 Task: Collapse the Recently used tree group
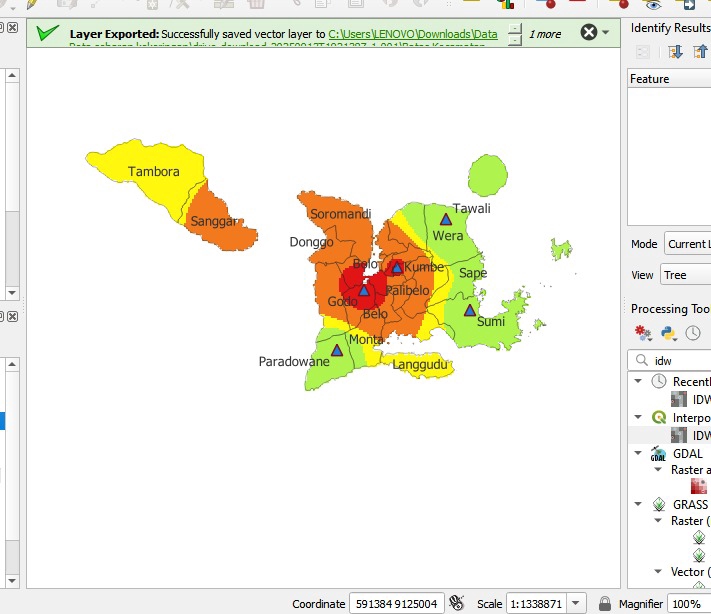[639, 381]
